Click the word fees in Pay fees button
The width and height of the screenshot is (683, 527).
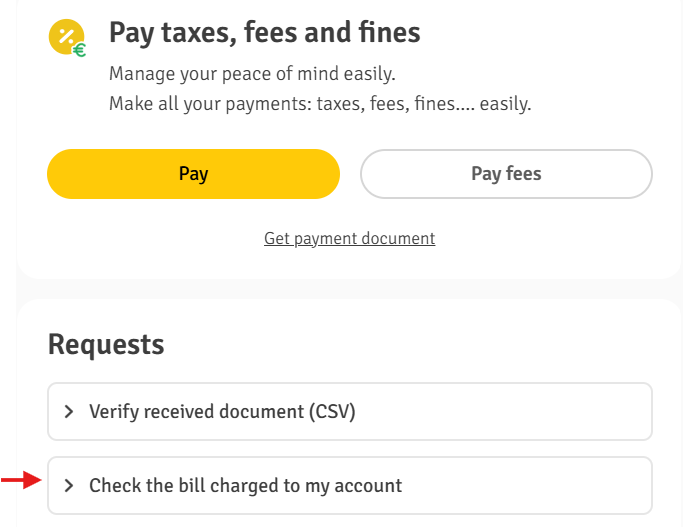[x=524, y=173]
